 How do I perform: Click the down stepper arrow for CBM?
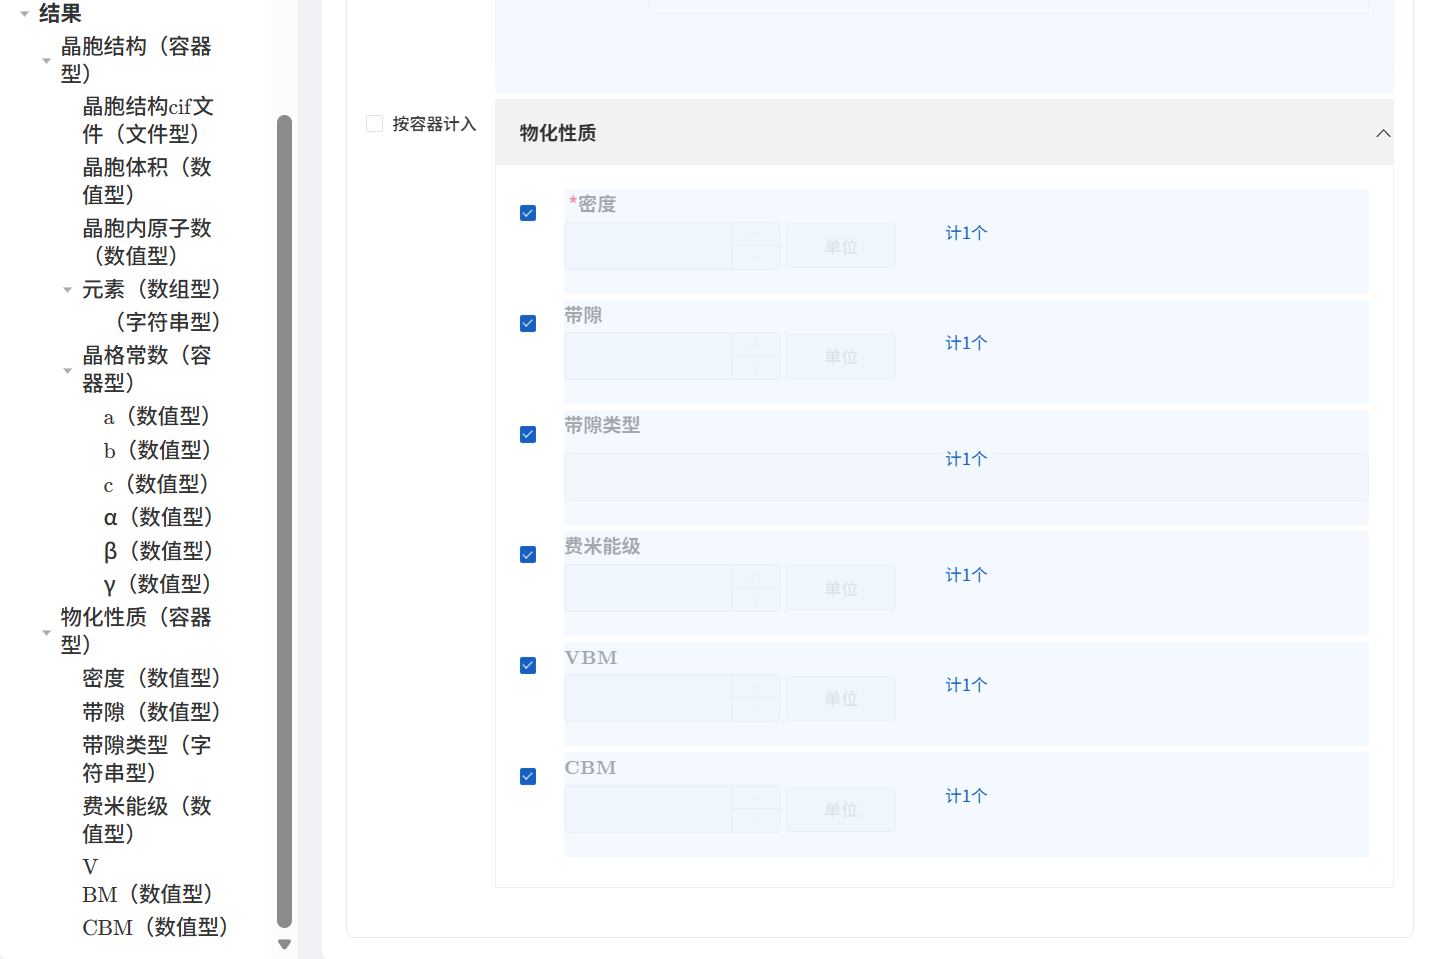tap(757, 819)
